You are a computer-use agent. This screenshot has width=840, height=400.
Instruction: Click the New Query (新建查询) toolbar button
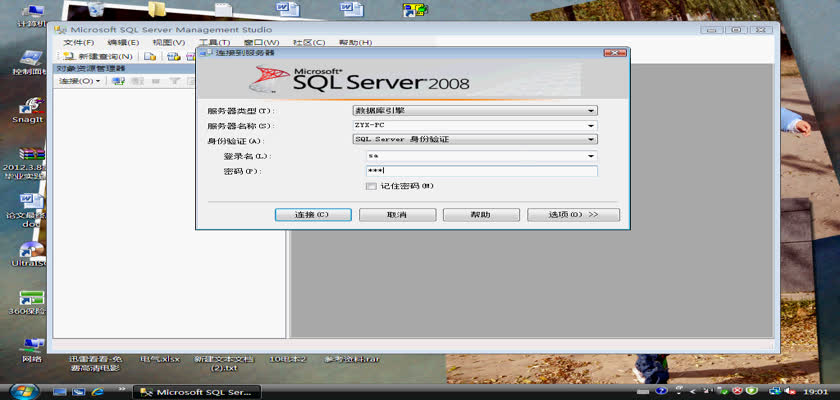click(x=98, y=56)
